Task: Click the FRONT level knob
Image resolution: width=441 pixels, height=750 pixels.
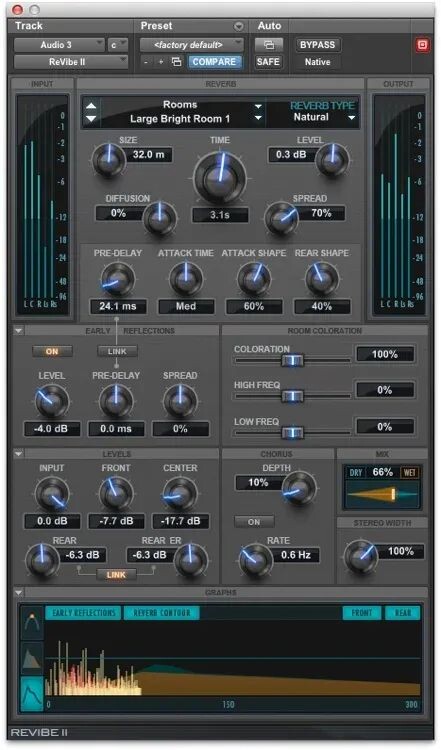Action: [x=116, y=494]
